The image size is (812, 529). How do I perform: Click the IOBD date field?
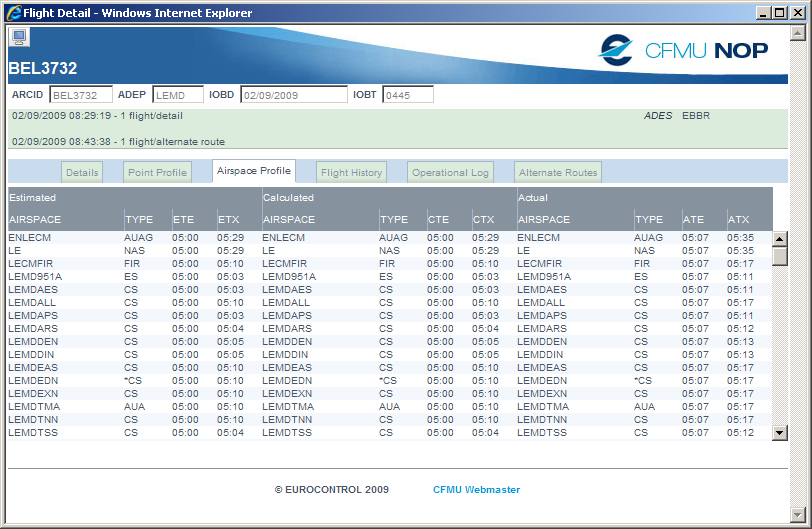(292, 95)
